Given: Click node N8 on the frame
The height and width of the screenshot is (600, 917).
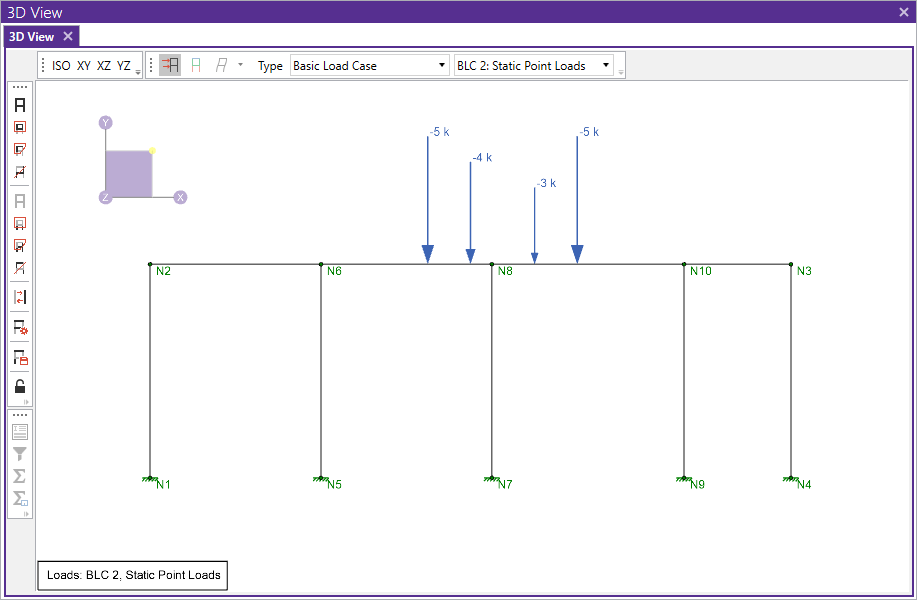Looking at the screenshot, I should pyautogui.click(x=492, y=265).
